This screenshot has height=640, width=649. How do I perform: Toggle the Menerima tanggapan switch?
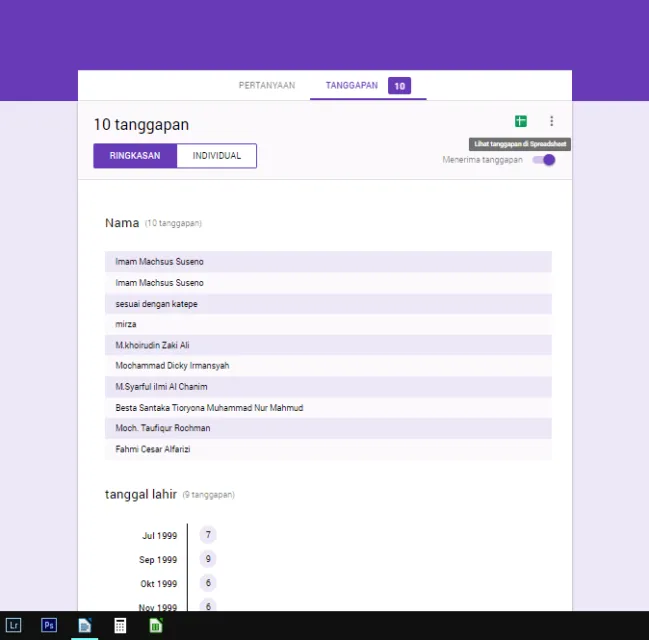click(x=544, y=160)
